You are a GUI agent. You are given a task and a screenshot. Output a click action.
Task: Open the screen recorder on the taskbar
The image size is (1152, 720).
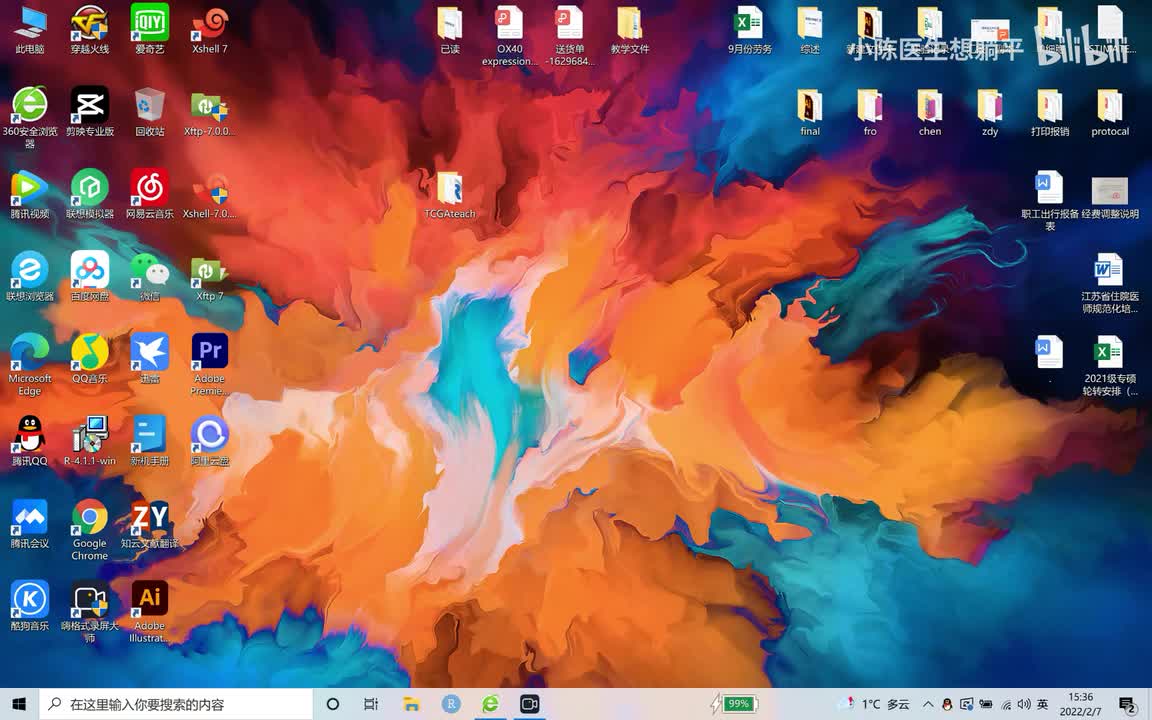(x=530, y=704)
